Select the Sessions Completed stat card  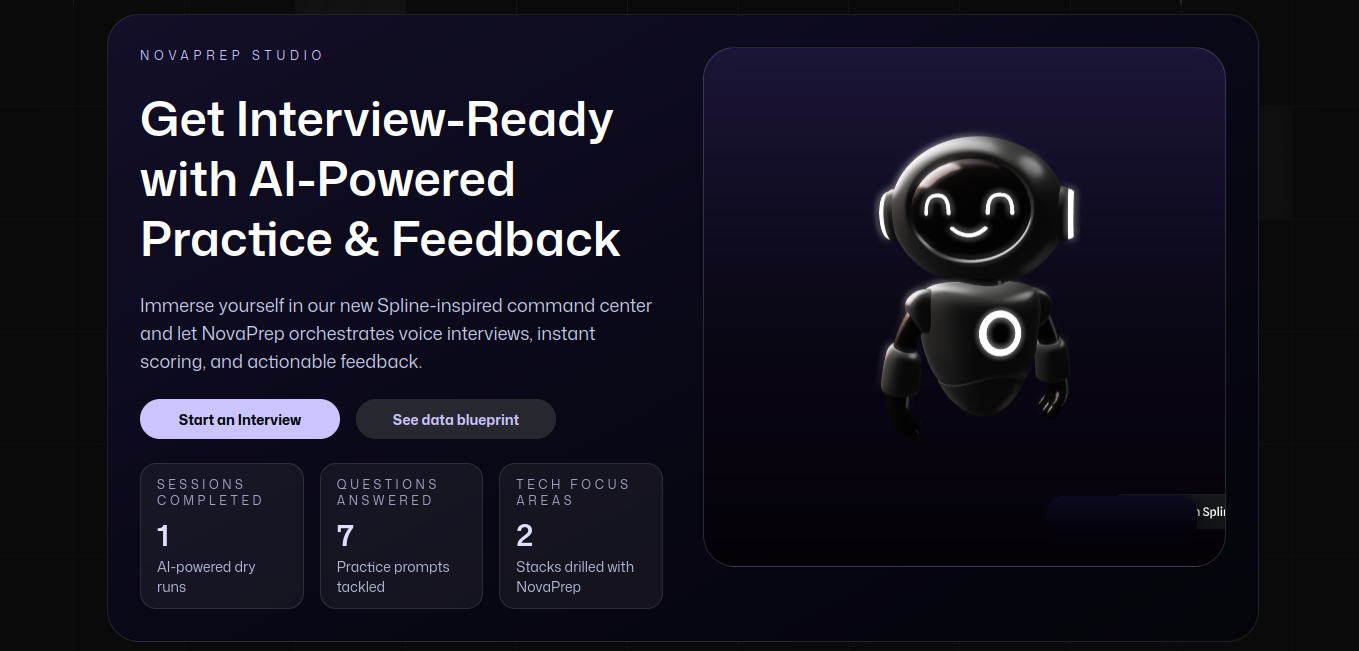[222, 535]
